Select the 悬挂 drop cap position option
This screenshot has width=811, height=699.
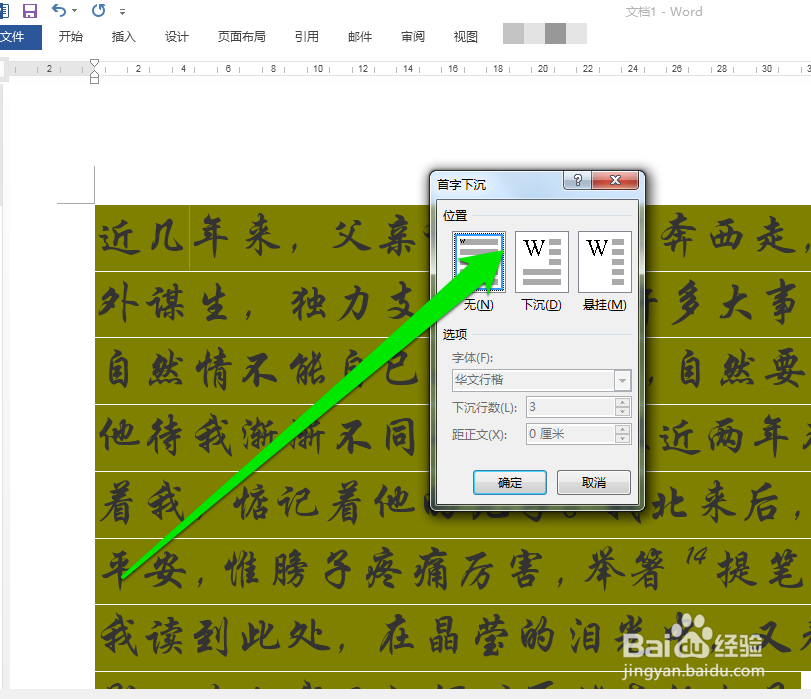click(x=603, y=261)
